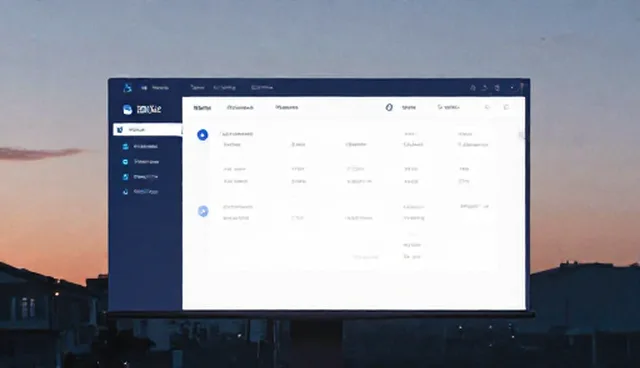Click the curved back arrow icon in the title bar
640x368 pixels.
484,88
